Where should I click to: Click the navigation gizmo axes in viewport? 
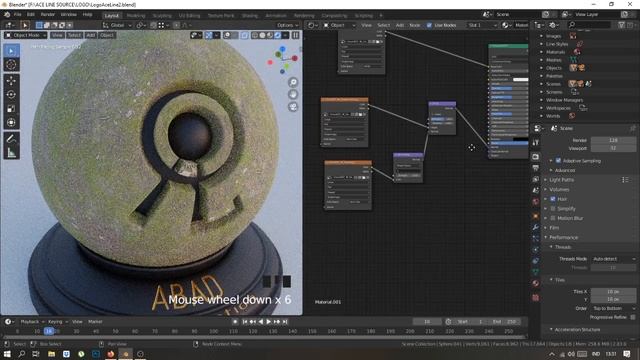pyautogui.click(x=282, y=60)
